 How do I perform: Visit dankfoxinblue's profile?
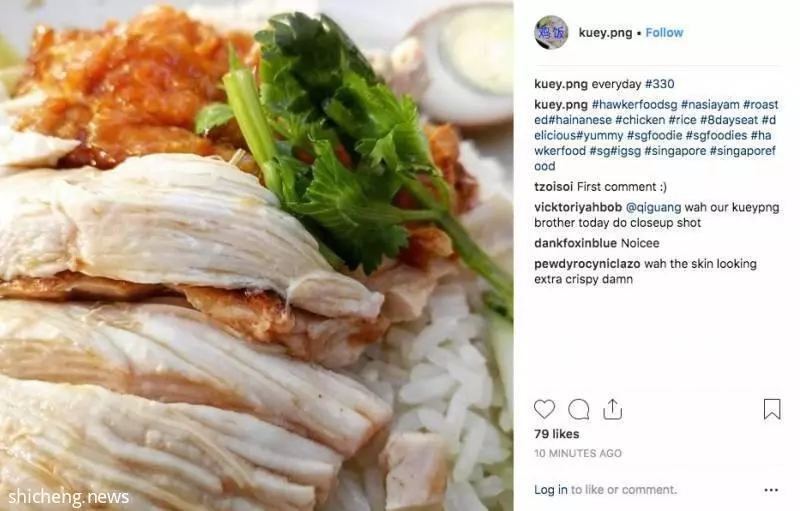coord(575,243)
